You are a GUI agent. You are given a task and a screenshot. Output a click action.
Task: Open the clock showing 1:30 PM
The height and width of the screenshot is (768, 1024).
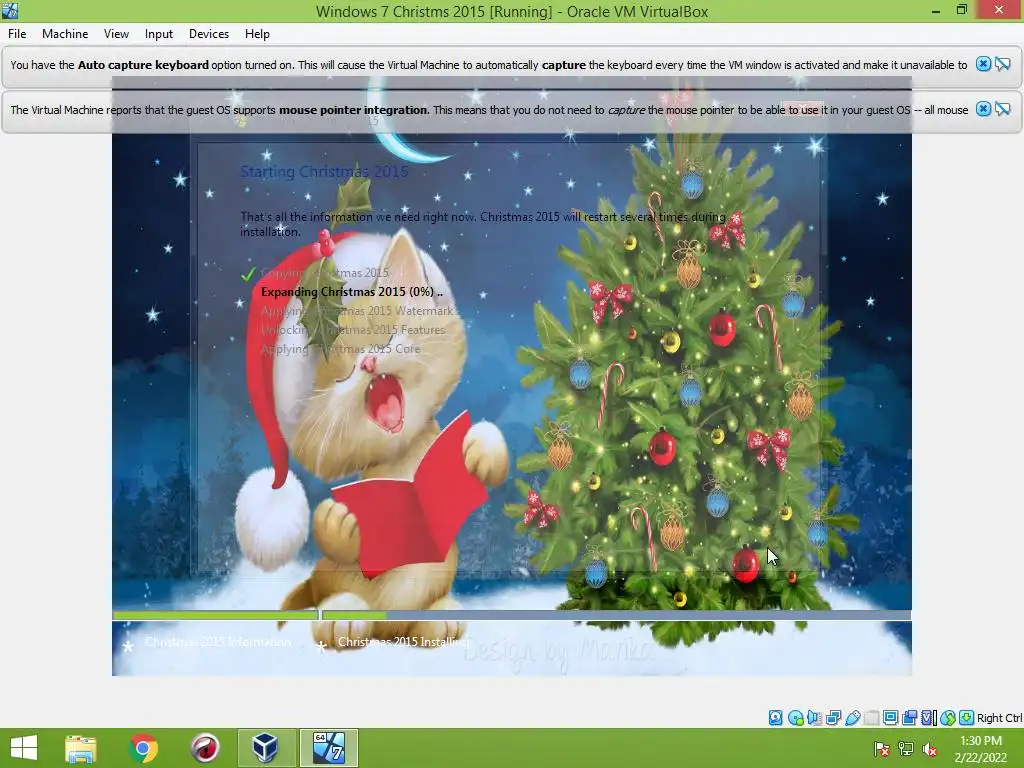point(981,748)
